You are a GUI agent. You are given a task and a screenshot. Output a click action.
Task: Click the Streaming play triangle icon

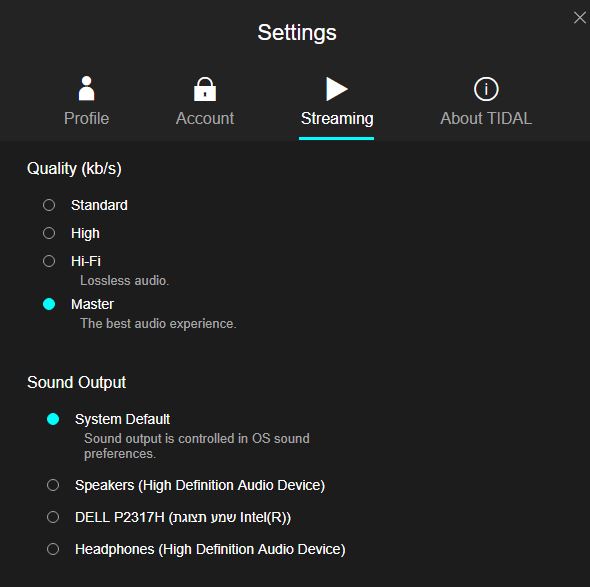coord(337,89)
